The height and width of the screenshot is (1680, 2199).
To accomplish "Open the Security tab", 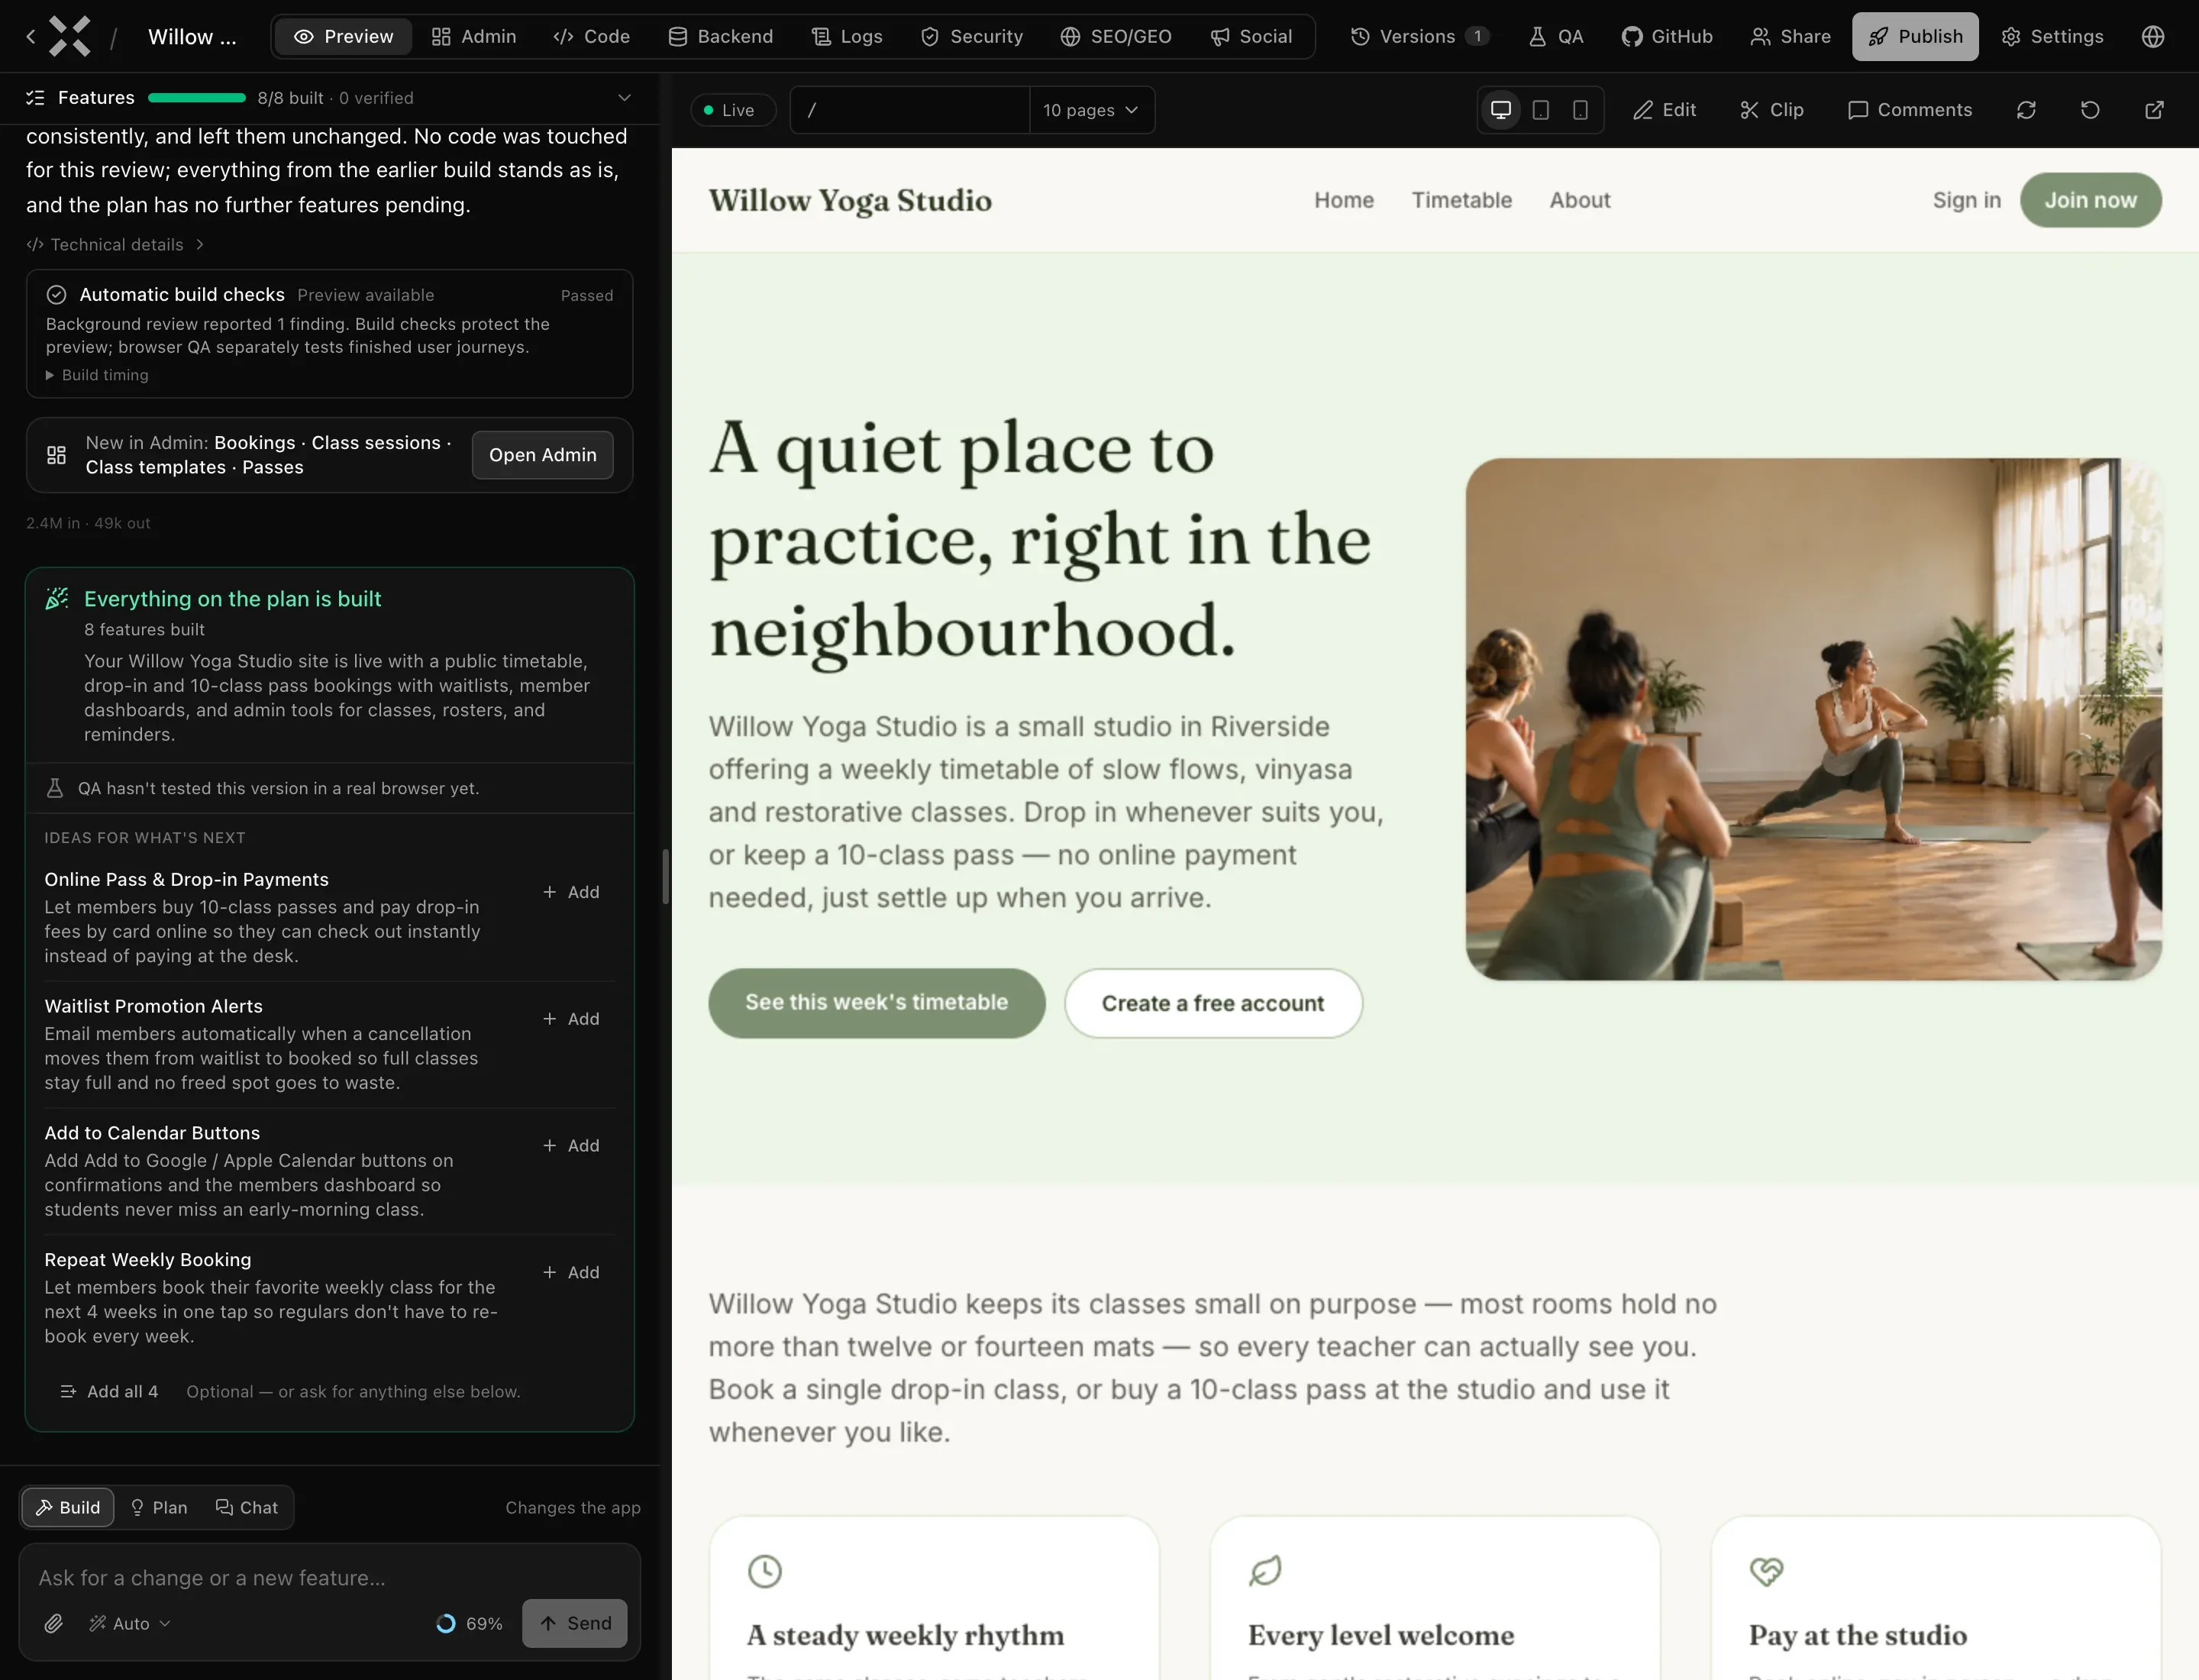I will (971, 37).
